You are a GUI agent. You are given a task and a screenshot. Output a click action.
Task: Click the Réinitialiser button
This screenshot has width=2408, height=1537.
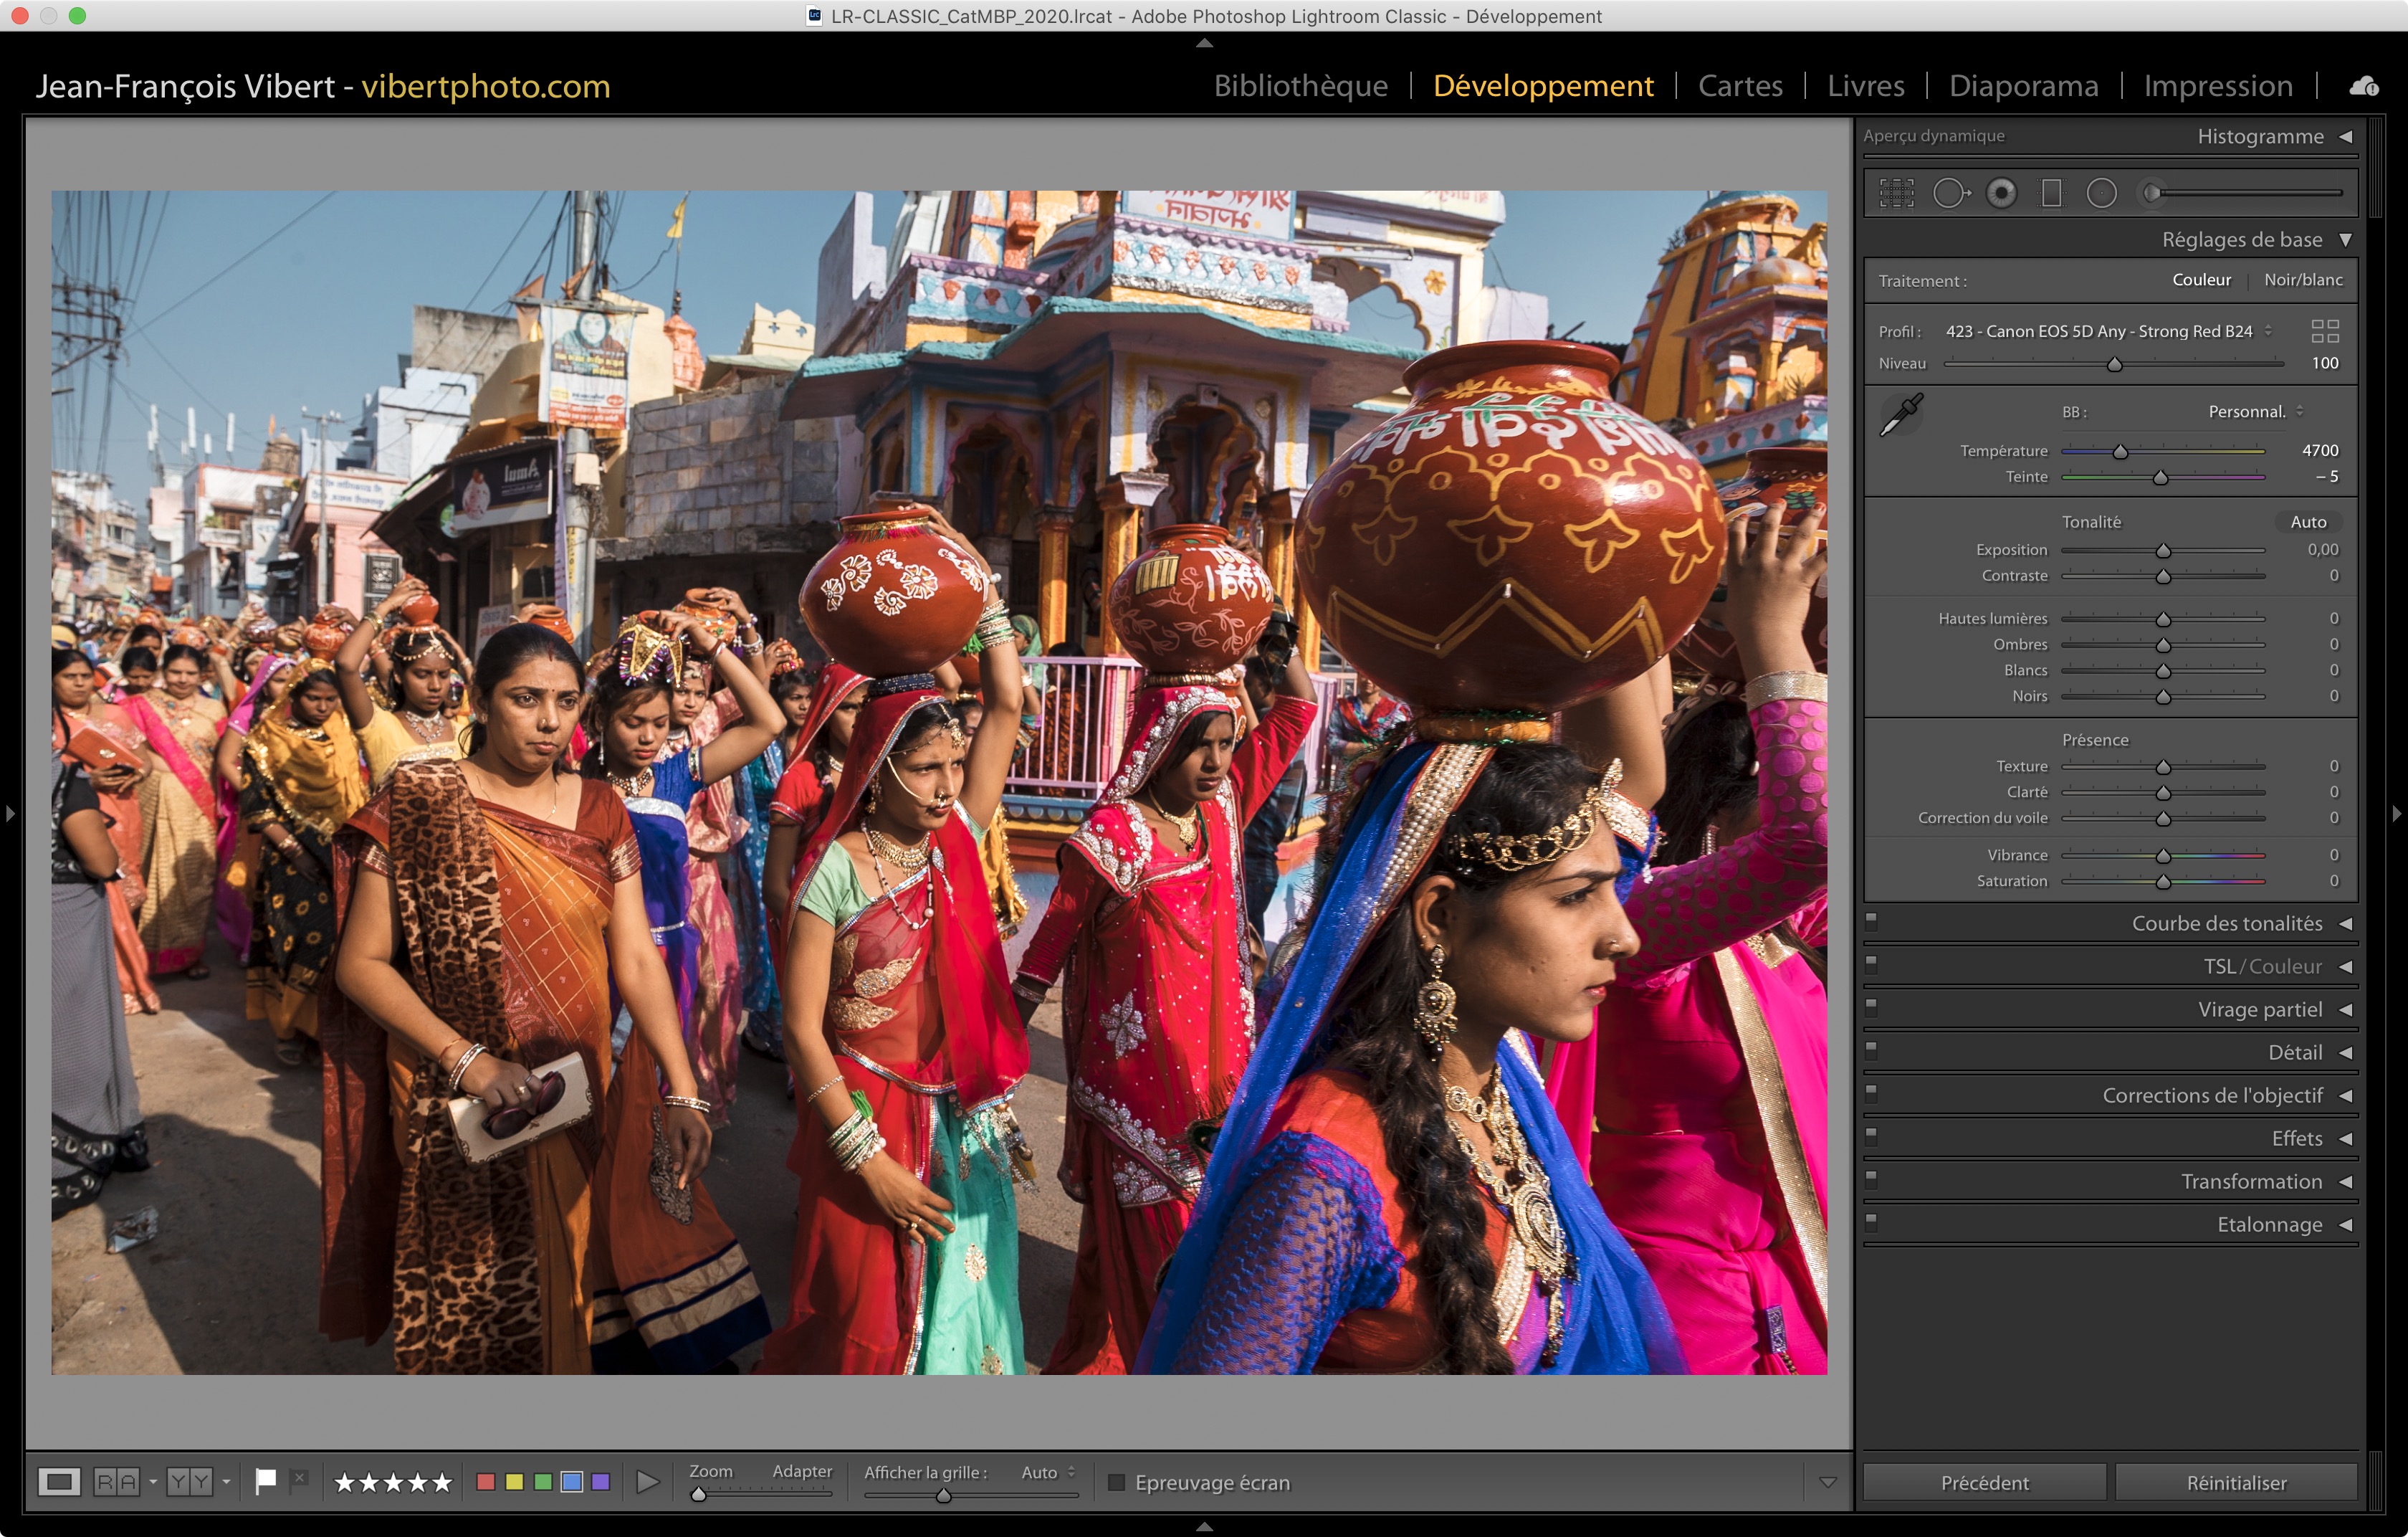pyautogui.click(x=2235, y=1482)
